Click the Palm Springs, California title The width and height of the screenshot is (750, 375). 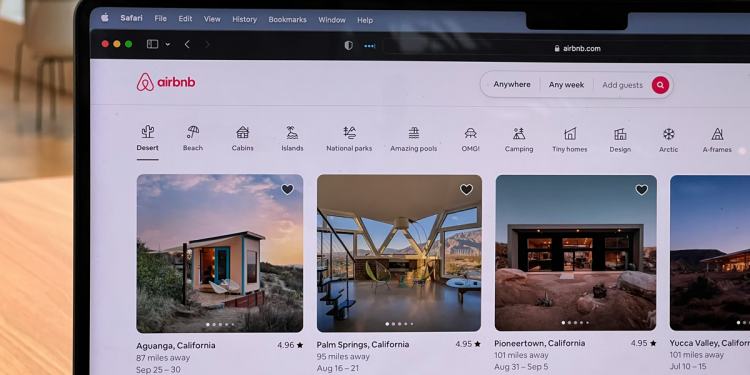click(363, 345)
